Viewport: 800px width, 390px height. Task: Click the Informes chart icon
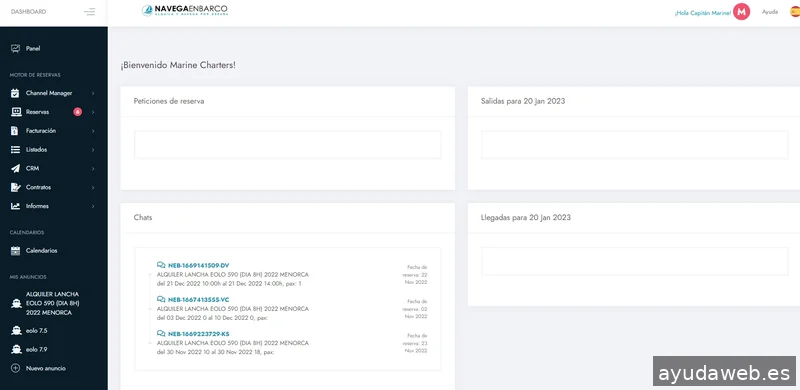[15, 206]
